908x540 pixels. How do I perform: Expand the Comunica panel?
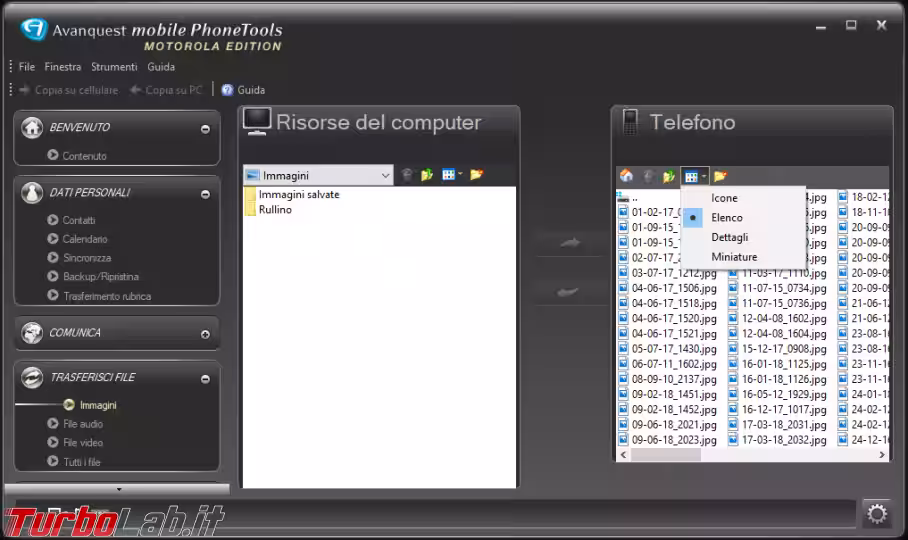tap(205, 335)
